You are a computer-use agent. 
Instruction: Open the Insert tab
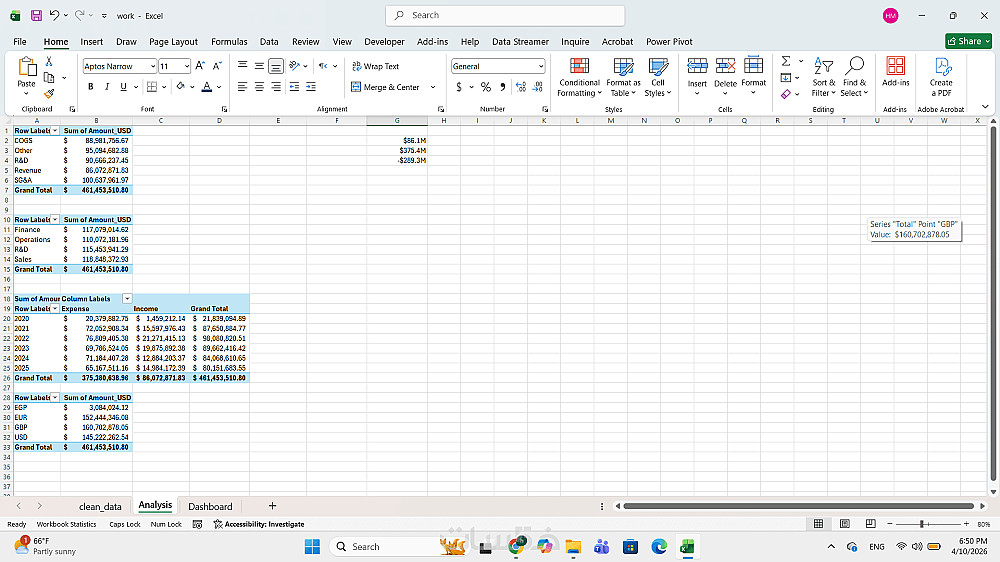click(91, 41)
